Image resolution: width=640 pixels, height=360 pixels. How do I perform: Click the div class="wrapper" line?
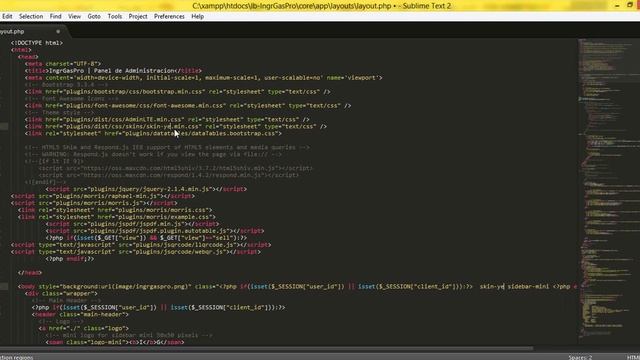pos(61,293)
